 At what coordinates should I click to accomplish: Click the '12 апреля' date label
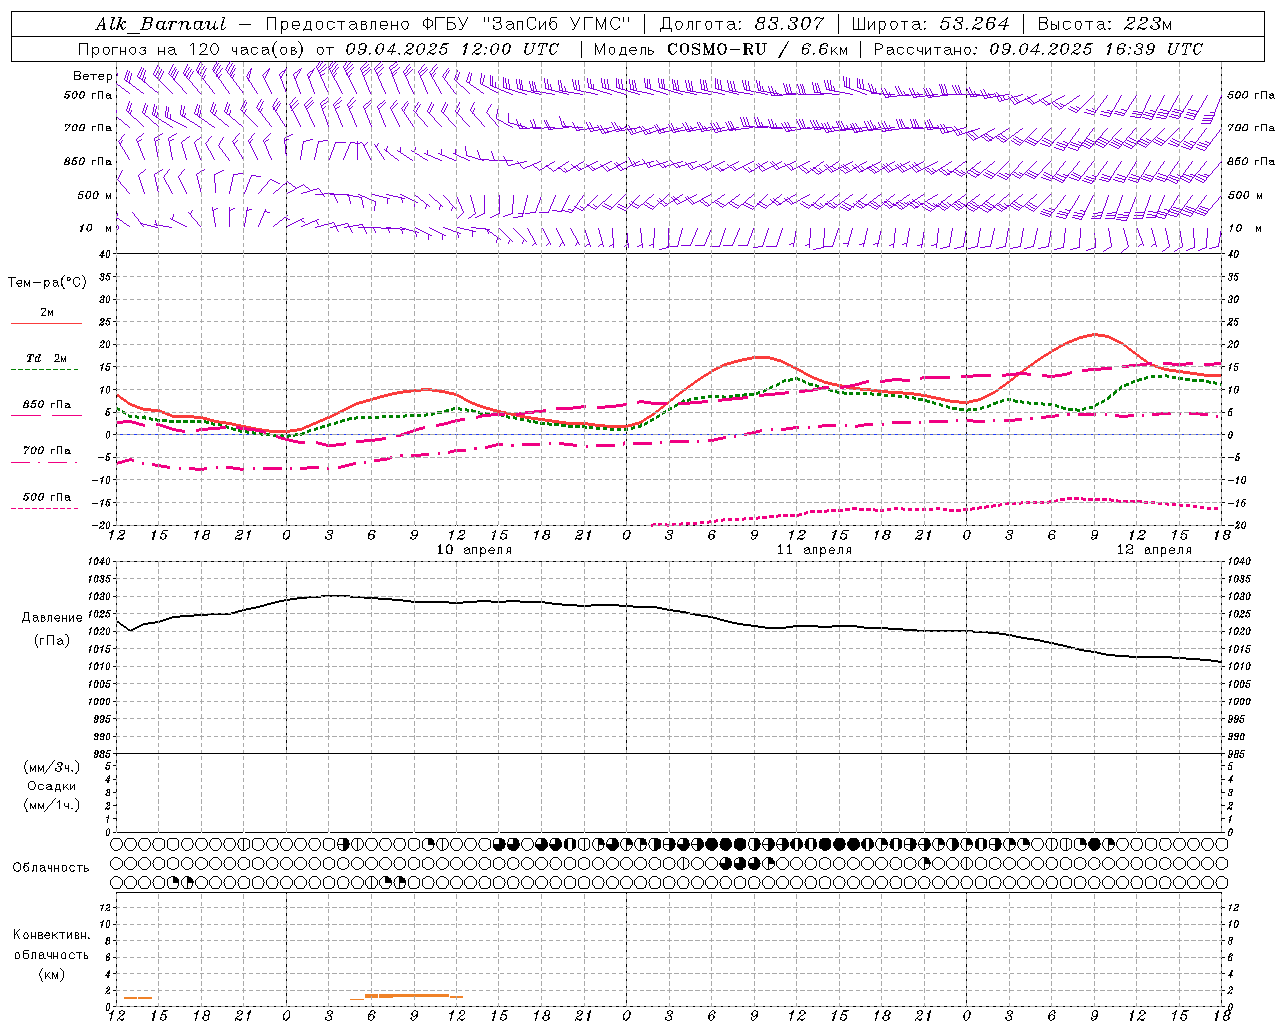click(1154, 550)
